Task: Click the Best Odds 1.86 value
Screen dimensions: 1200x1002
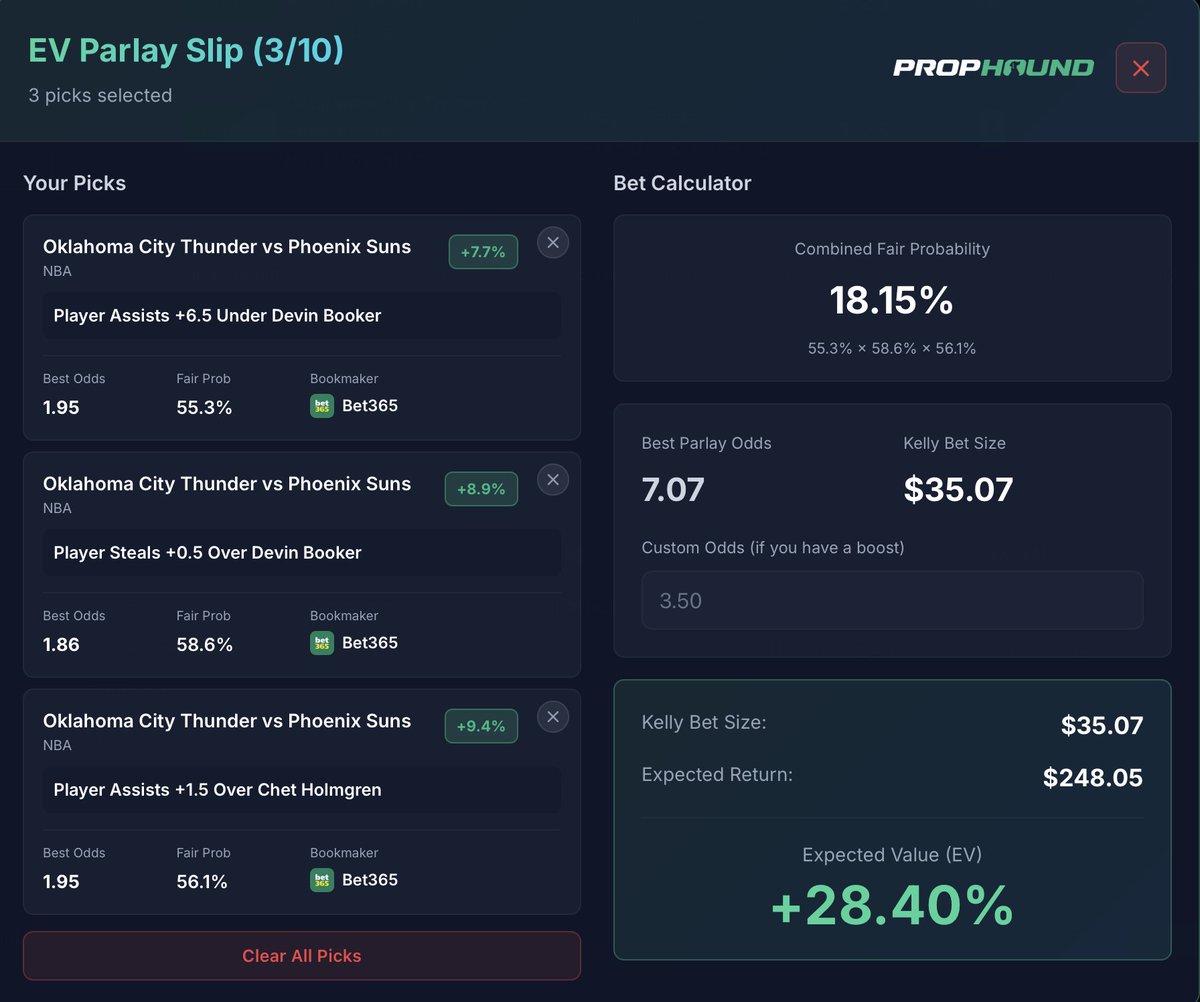Action: [61, 645]
